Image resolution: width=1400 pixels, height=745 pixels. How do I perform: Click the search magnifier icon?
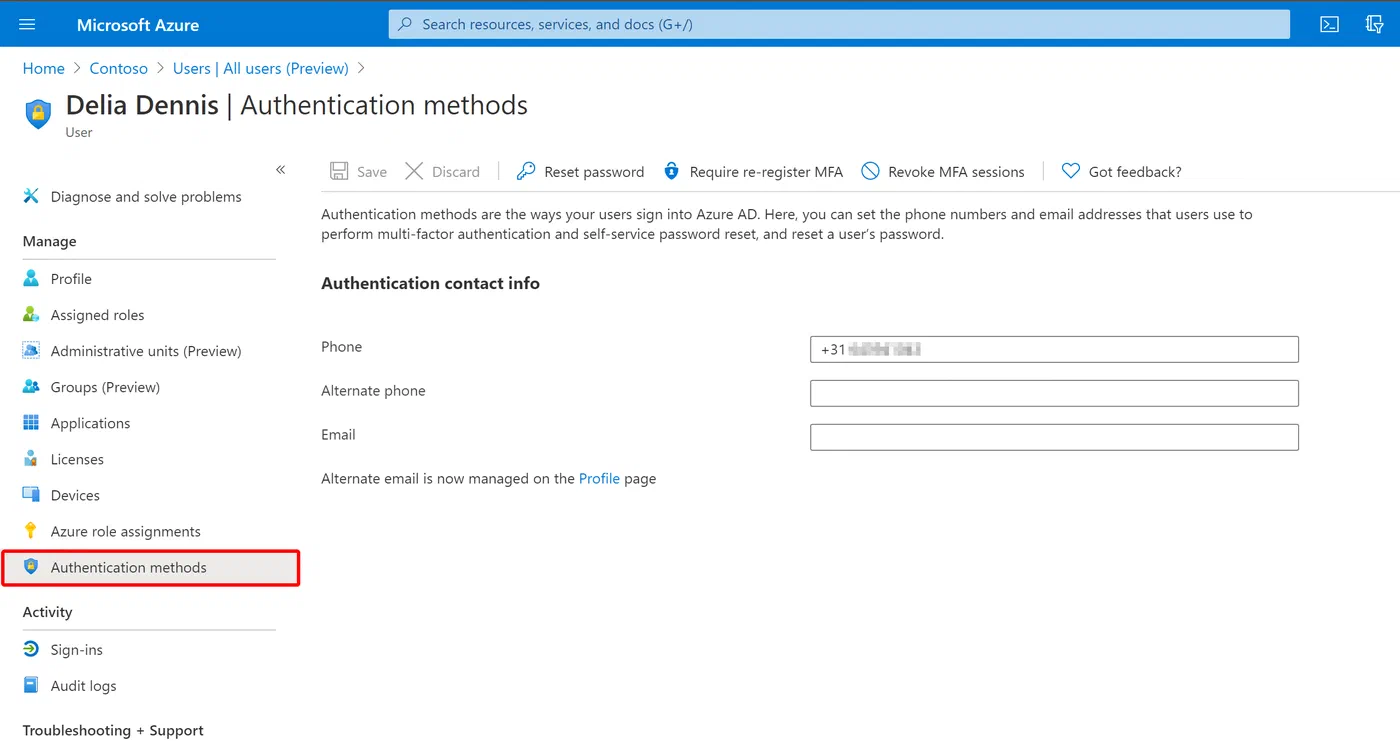(x=405, y=24)
